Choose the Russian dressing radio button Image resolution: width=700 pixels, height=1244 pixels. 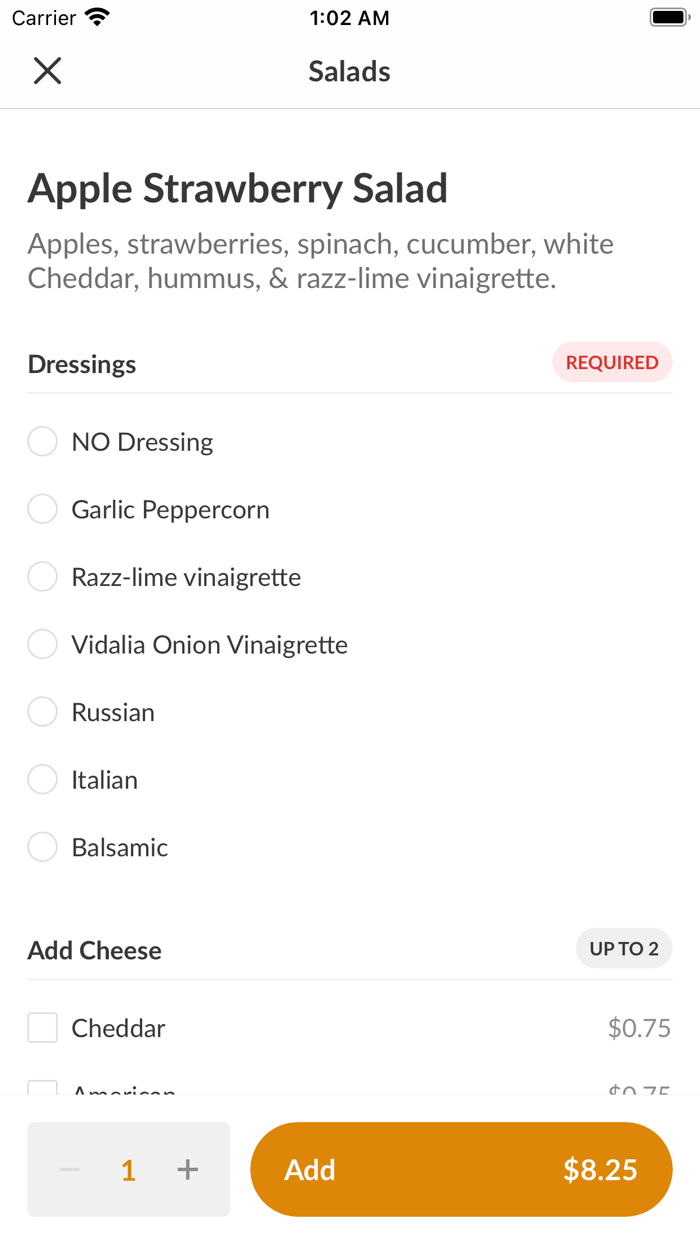[x=42, y=712]
